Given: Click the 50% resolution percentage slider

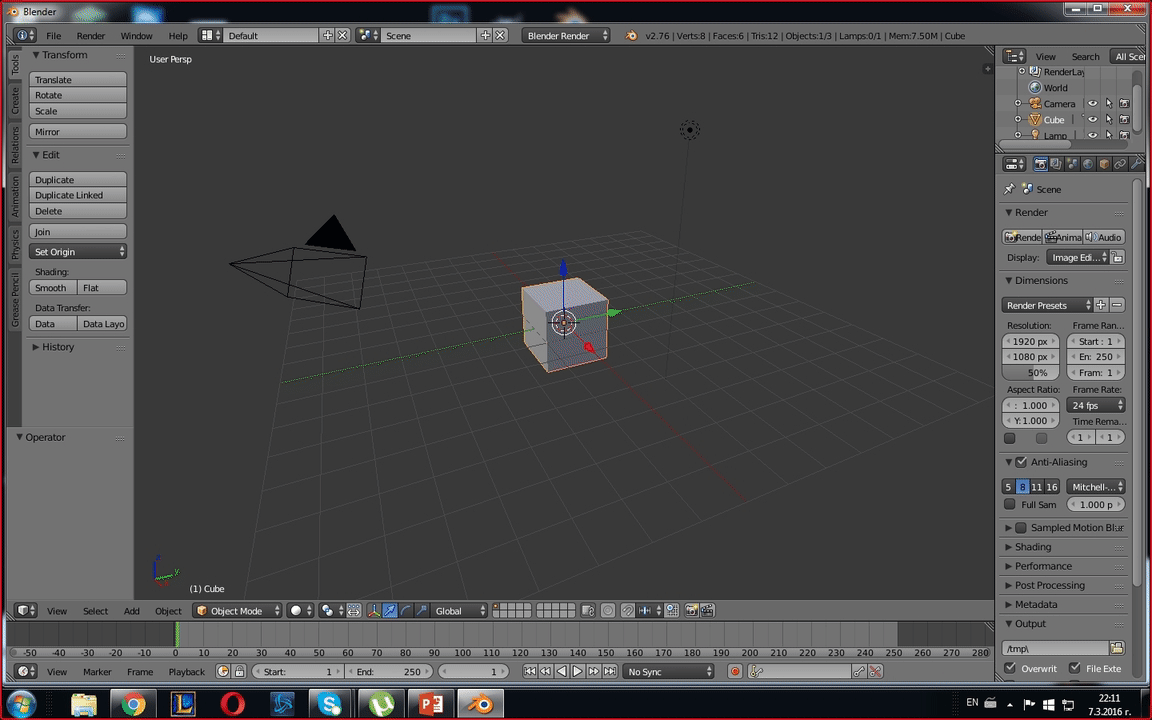Looking at the screenshot, I should tap(1030, 373).
